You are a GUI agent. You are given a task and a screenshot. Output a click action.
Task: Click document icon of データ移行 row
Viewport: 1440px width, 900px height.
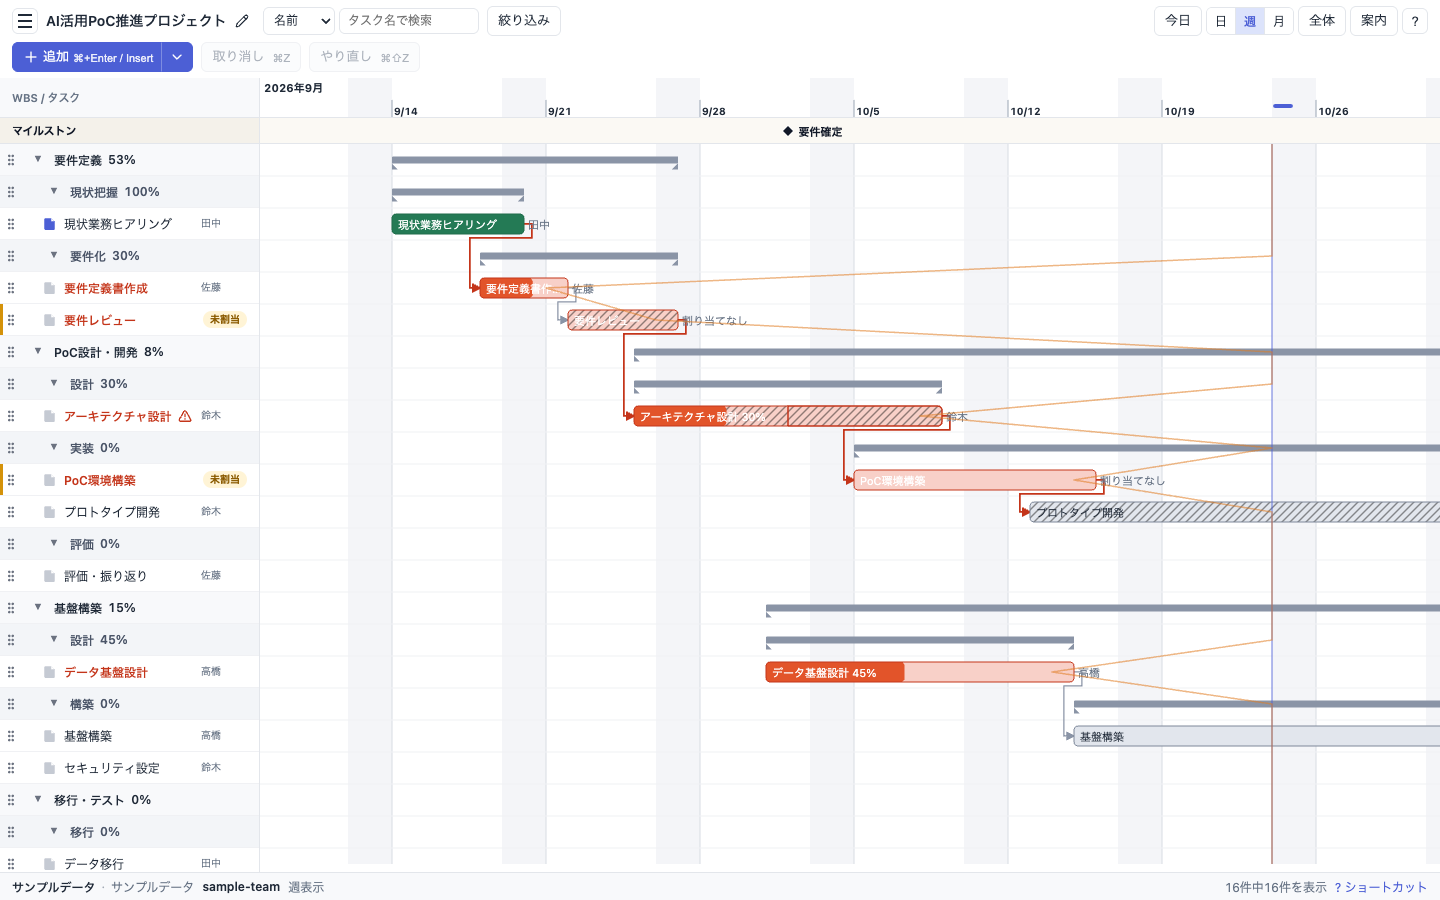(x=49, y=864)
